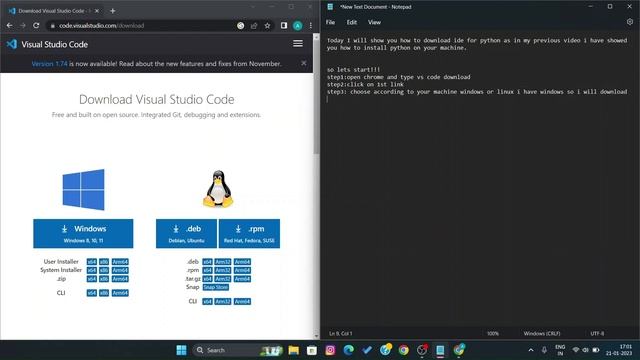The height and width of the screenshot is (360, 640).
Task: Open the blue checkmark To Do app
Action: pos(367,350)
